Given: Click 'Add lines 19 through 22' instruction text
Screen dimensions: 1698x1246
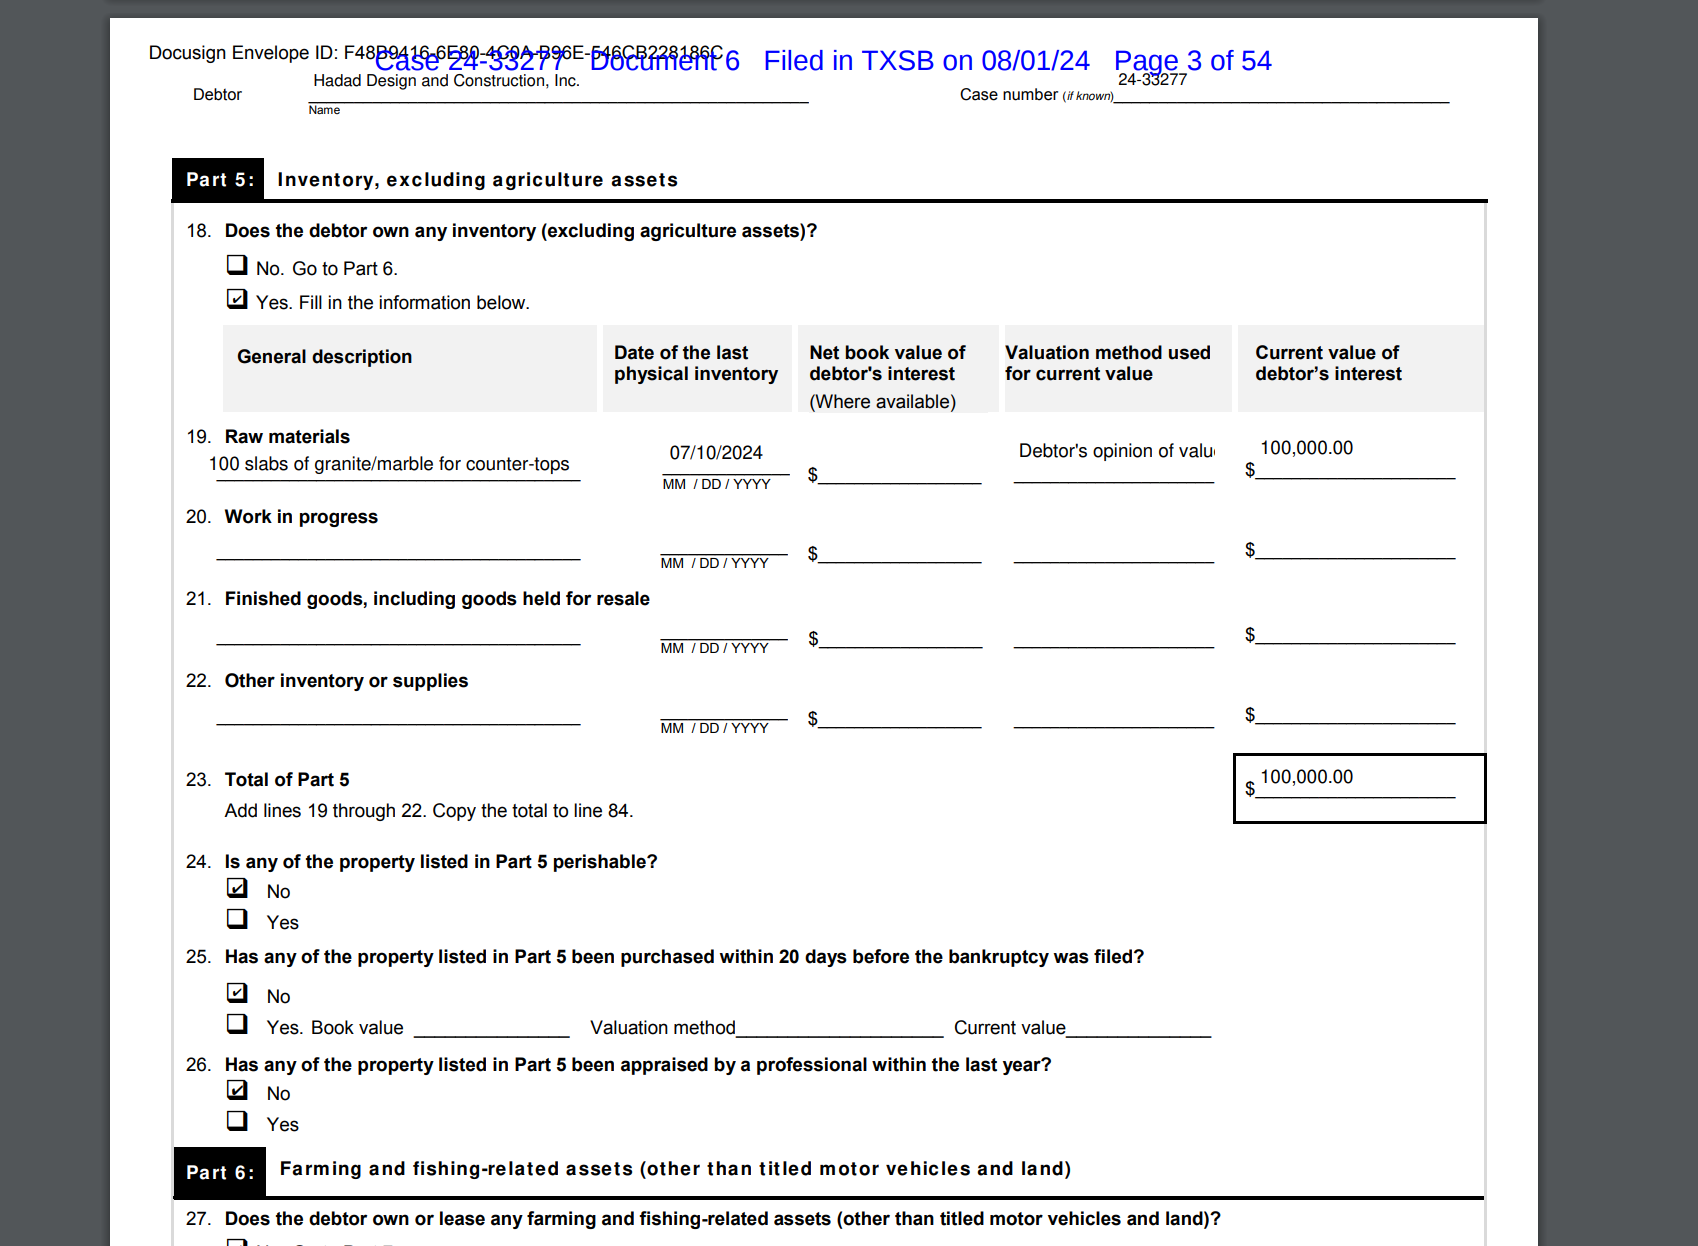Looking at the screenshot, I should 428,811.
